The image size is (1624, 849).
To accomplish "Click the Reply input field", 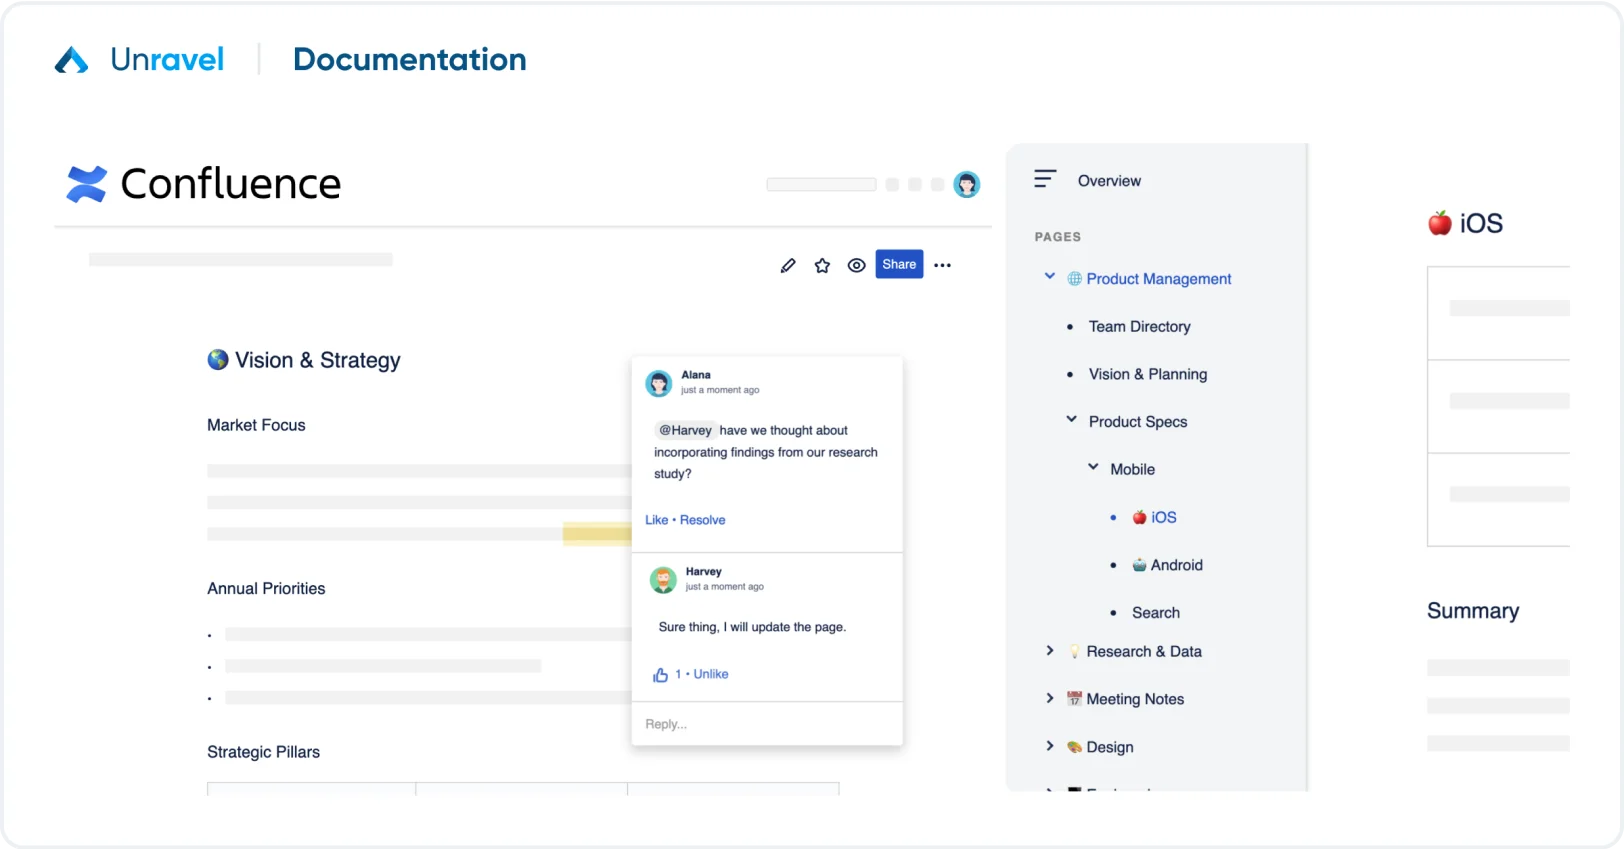I will tap(767, 724).
